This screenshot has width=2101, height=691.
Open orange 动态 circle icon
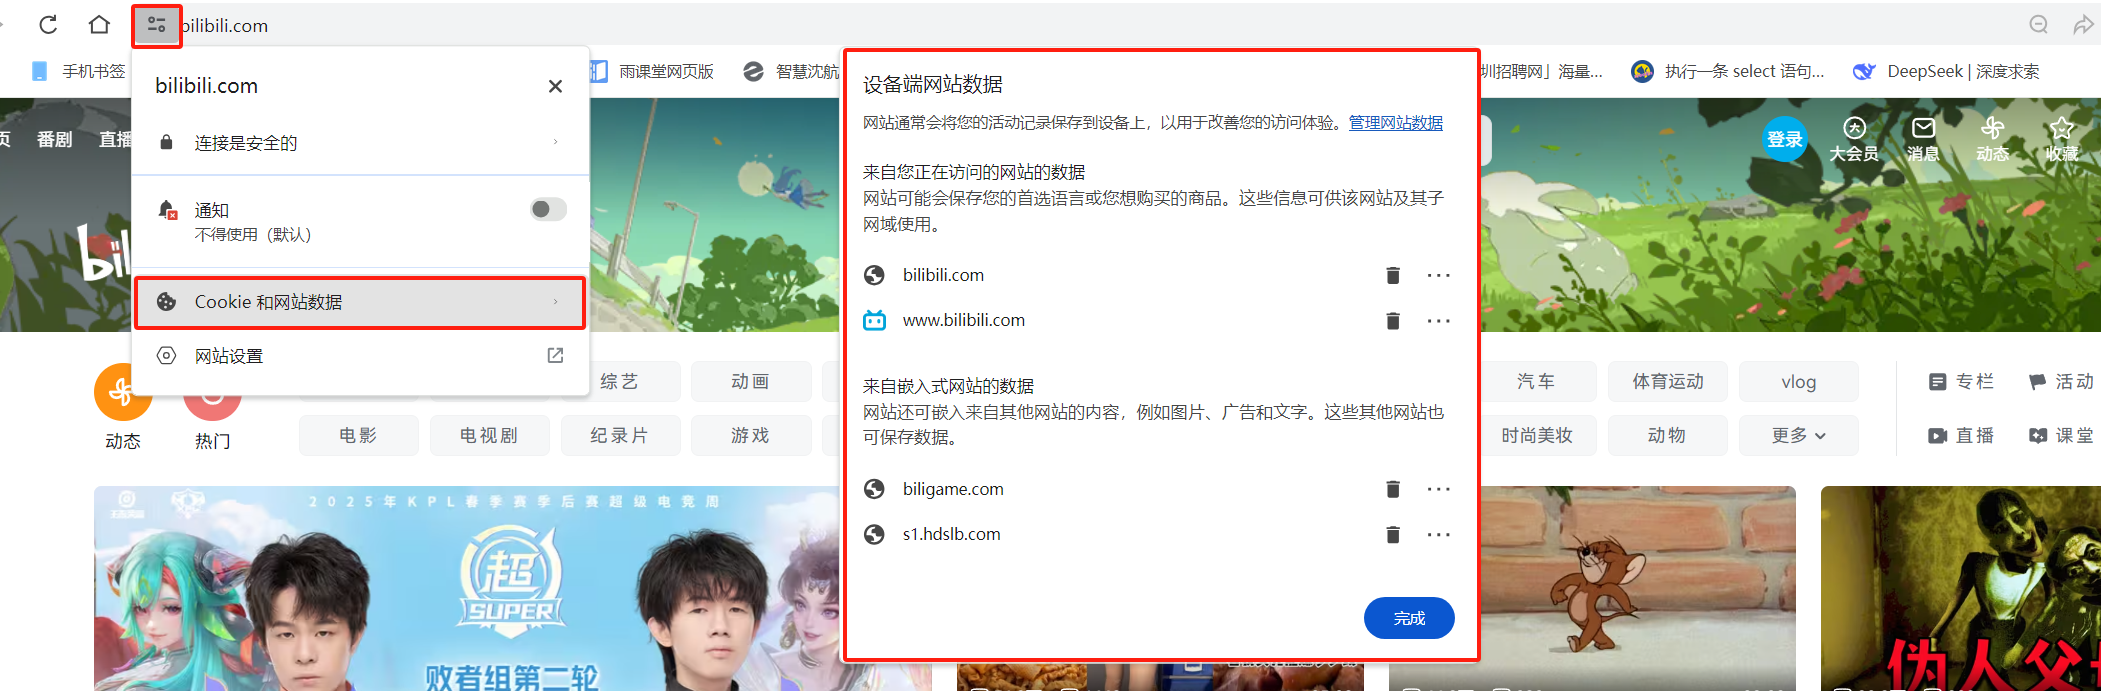(122, 392)
